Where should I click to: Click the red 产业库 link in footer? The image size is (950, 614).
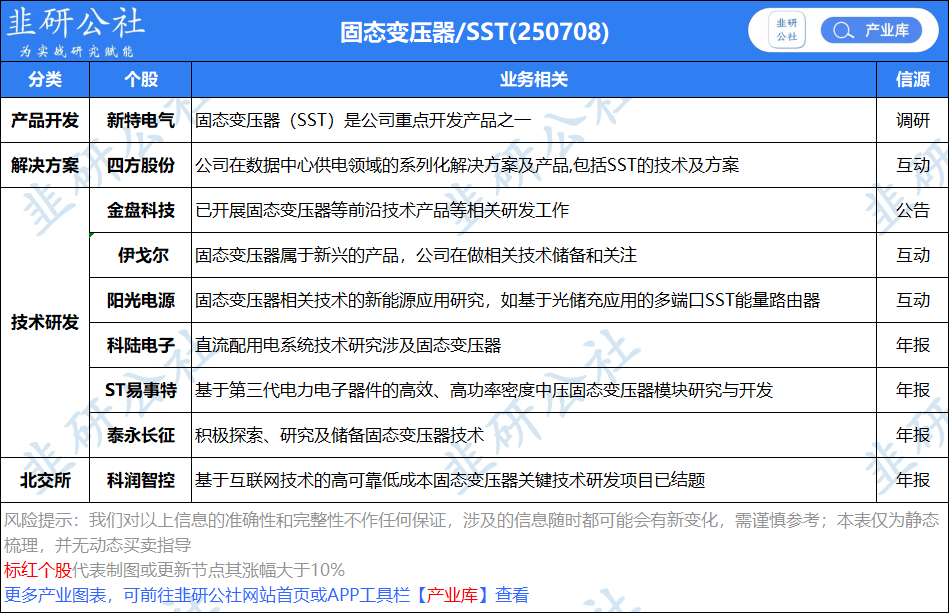[452, 595]
